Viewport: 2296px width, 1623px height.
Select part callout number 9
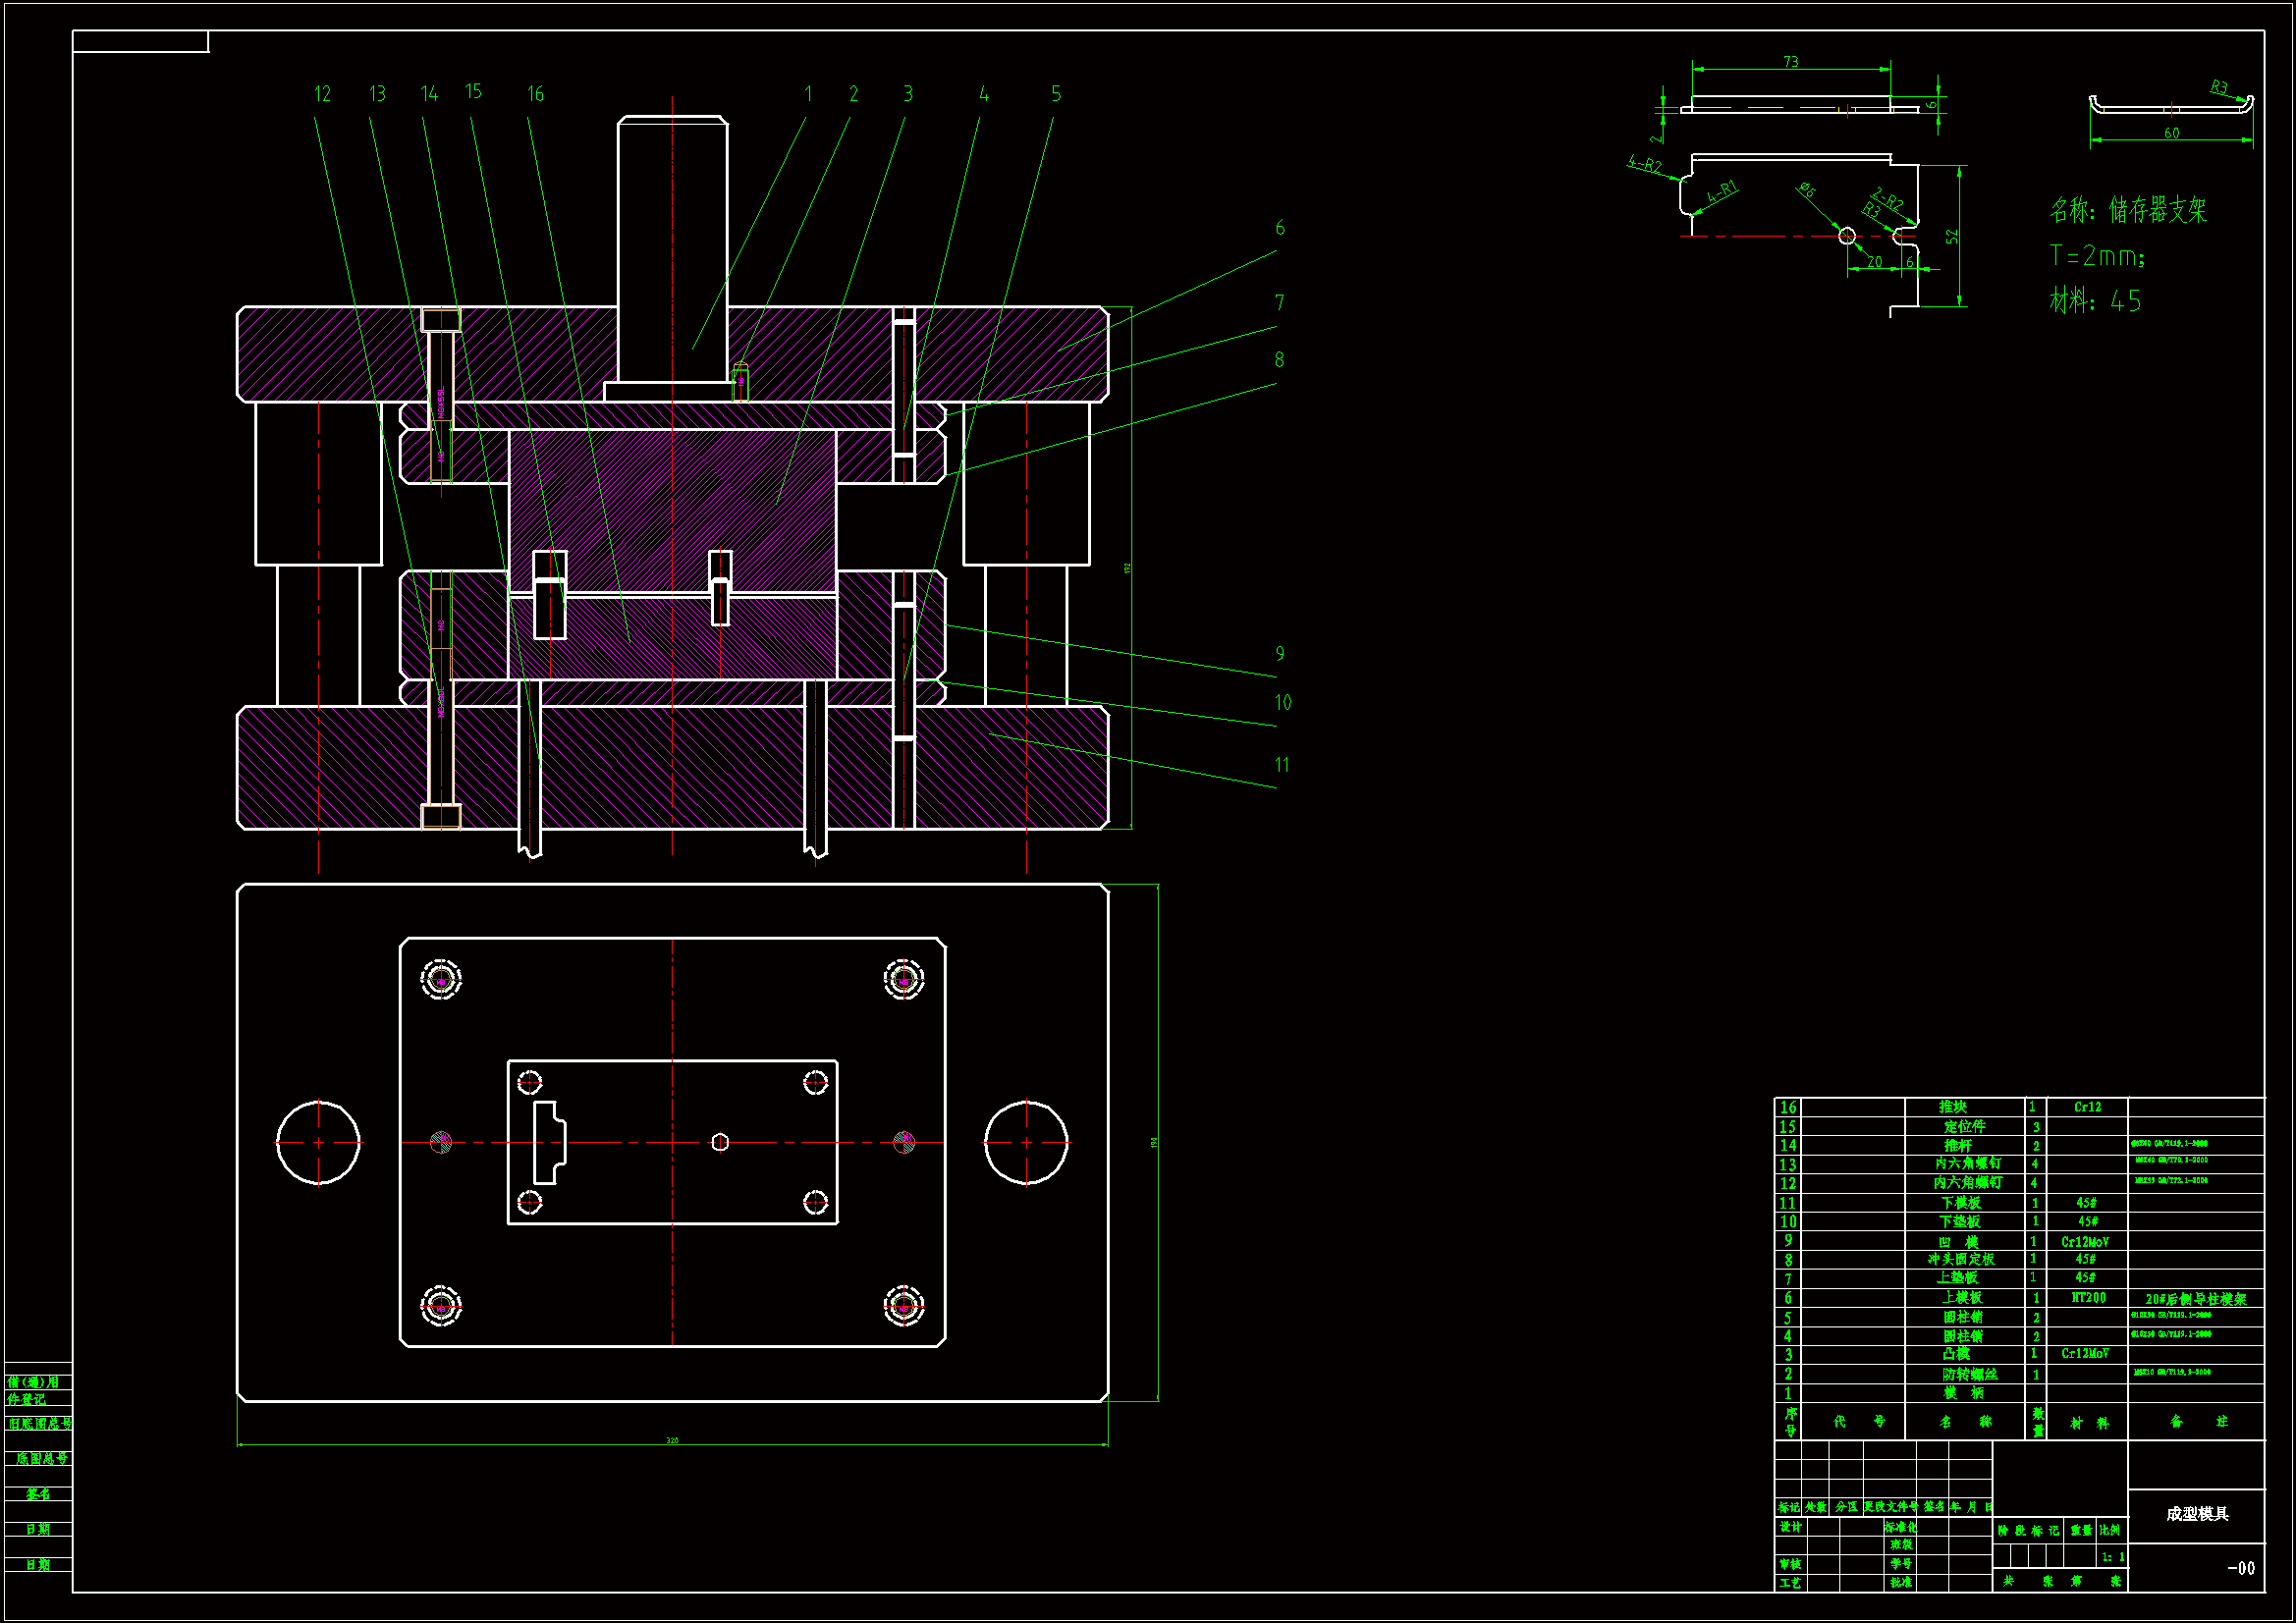[x=1280, y=654]
